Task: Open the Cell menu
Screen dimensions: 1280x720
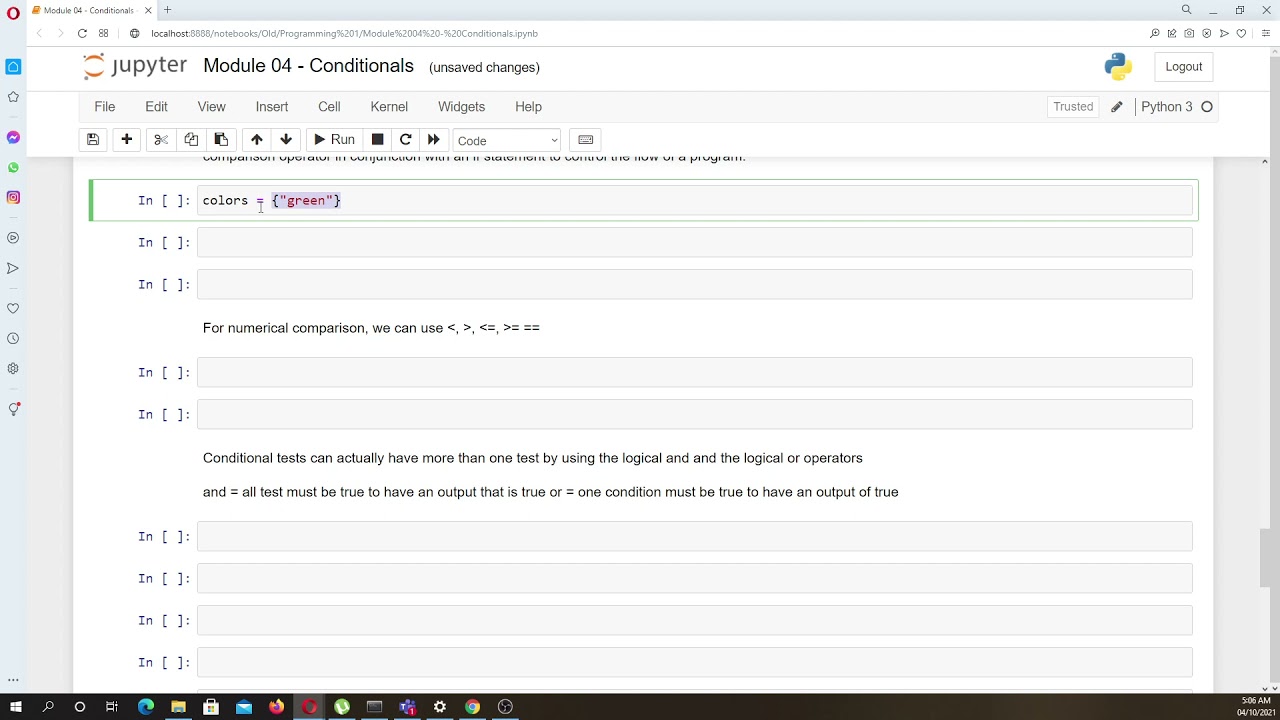Action: click(329, 107)
